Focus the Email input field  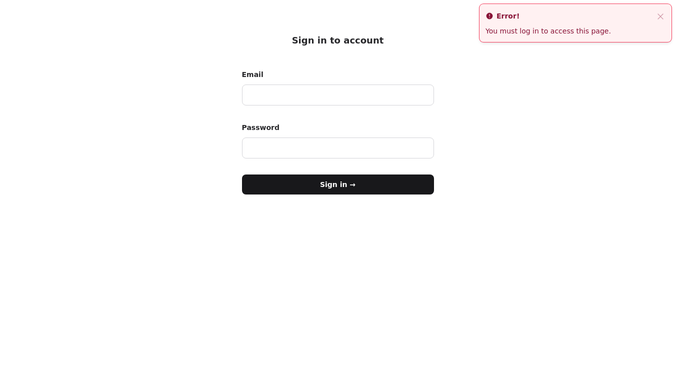(338, 95)
